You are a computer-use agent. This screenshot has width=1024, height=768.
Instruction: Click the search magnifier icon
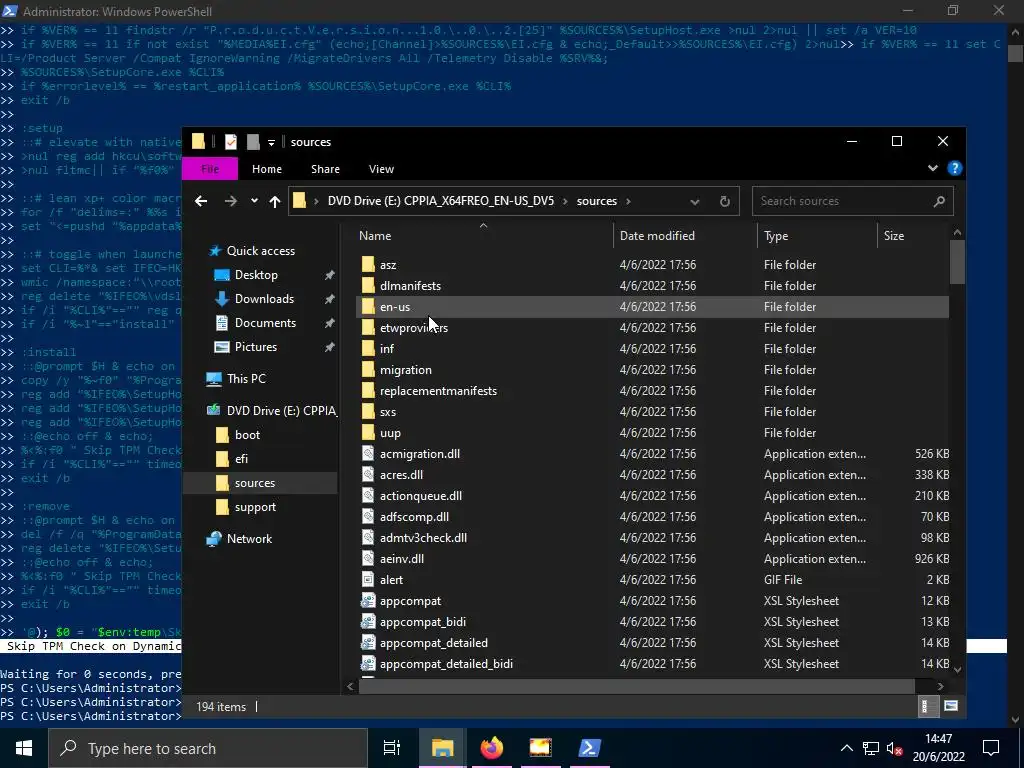click(x=939, y=201)
